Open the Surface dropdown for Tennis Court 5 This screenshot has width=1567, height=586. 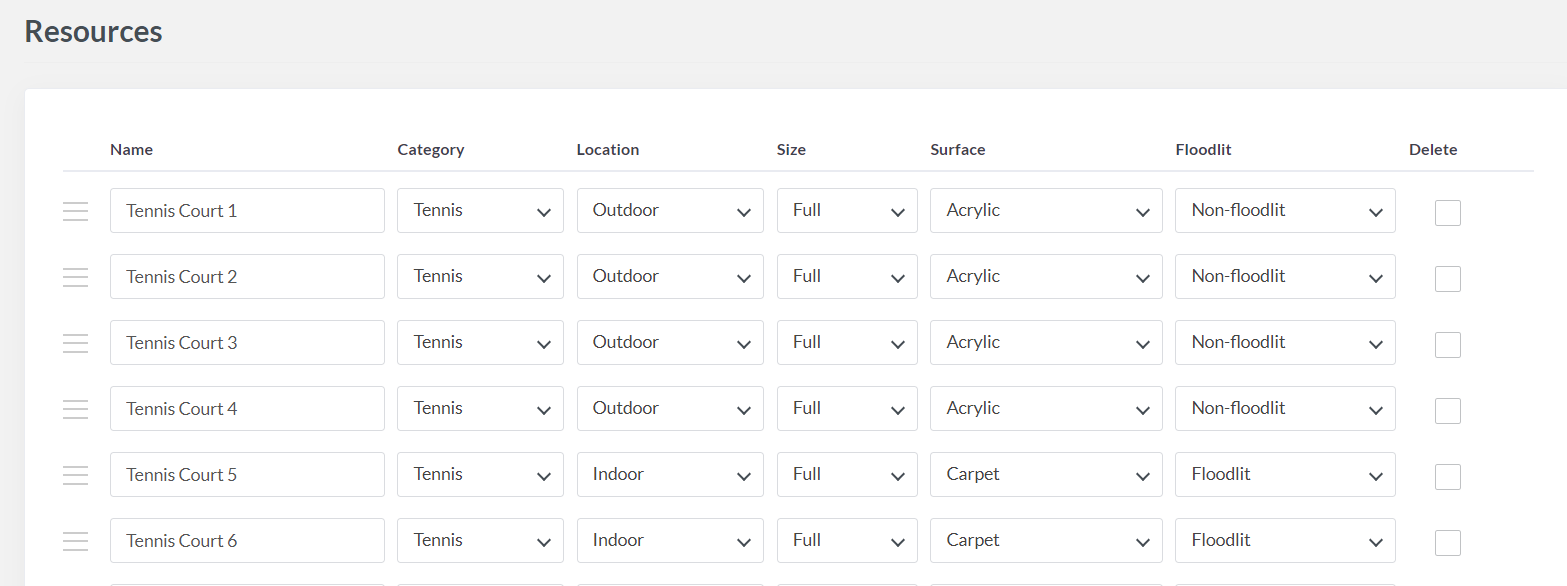pos(1045,475)
